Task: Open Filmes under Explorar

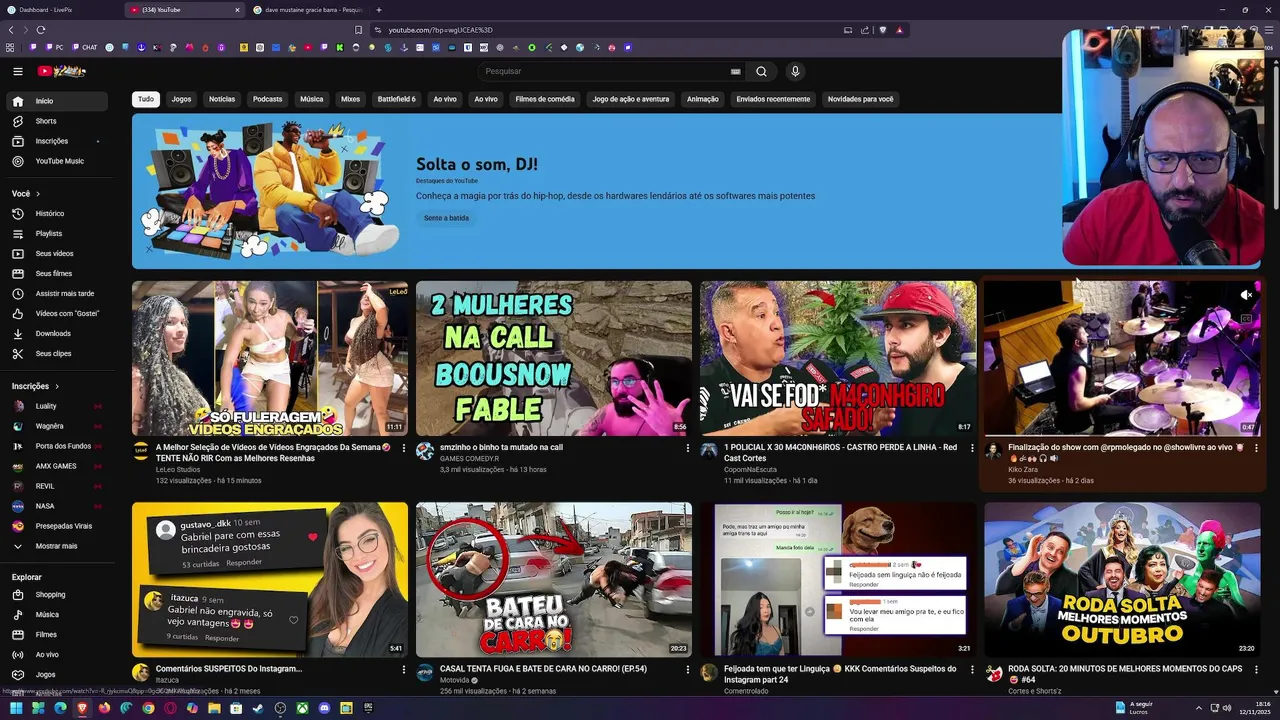Action: click(x=58, y=634)
